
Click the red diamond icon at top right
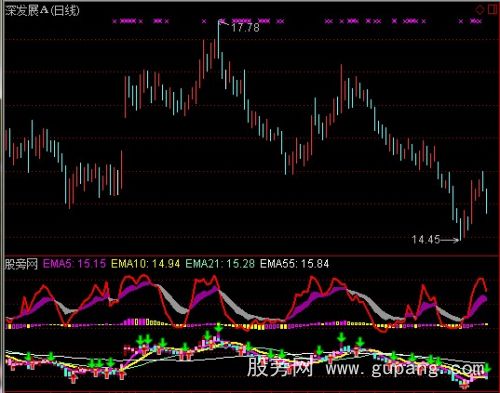(480, 10)
